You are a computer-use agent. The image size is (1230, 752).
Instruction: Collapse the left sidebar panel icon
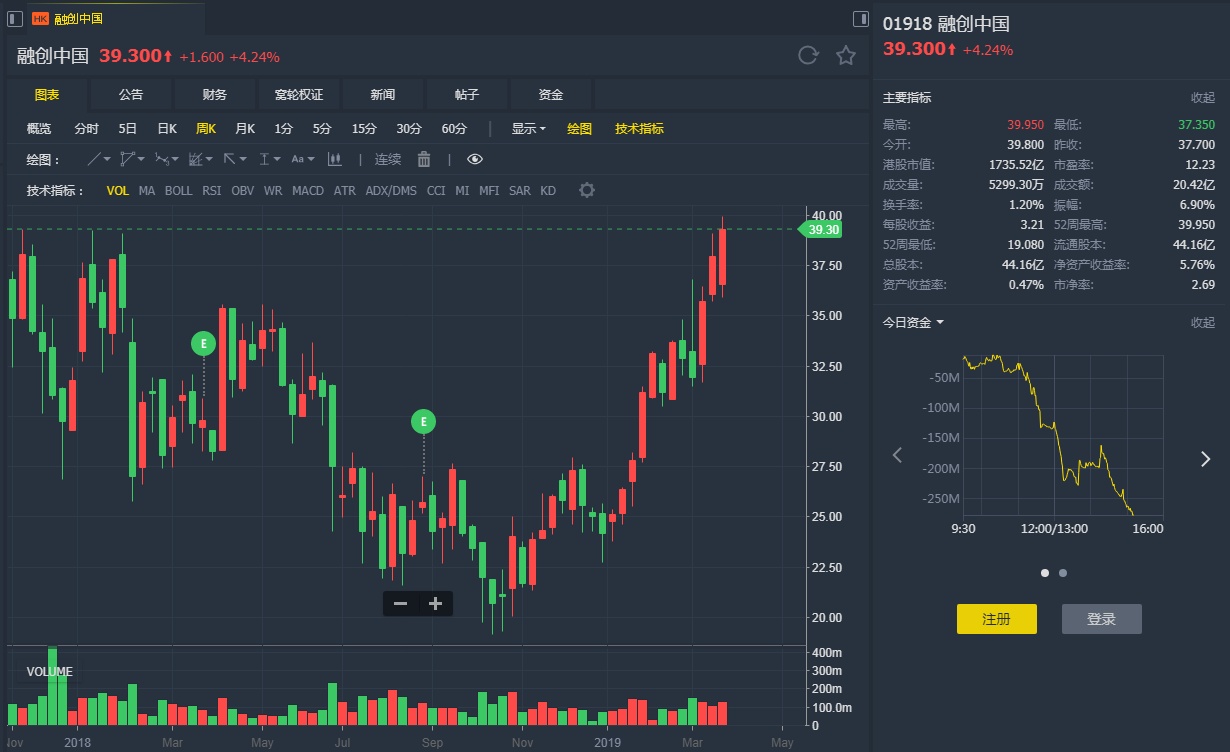coord(15,18)
